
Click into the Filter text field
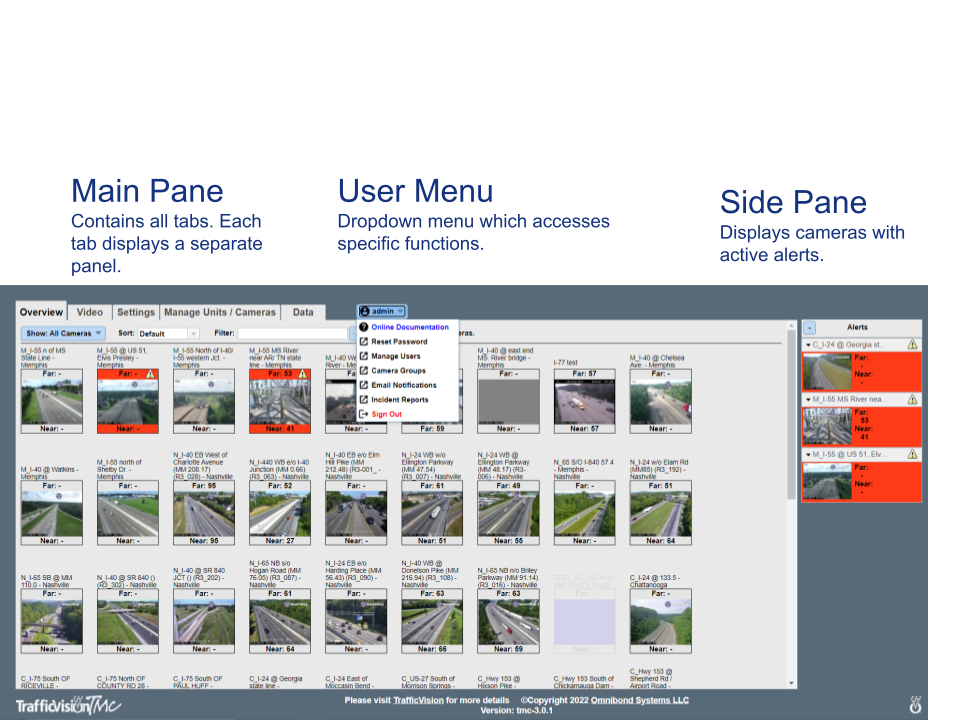(x=293, y=333)
